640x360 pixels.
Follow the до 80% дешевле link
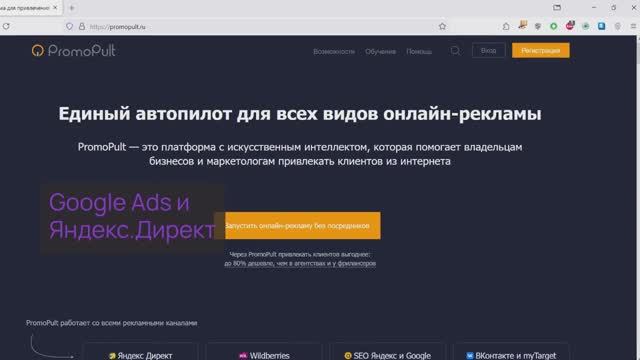[x=300, y=264]
